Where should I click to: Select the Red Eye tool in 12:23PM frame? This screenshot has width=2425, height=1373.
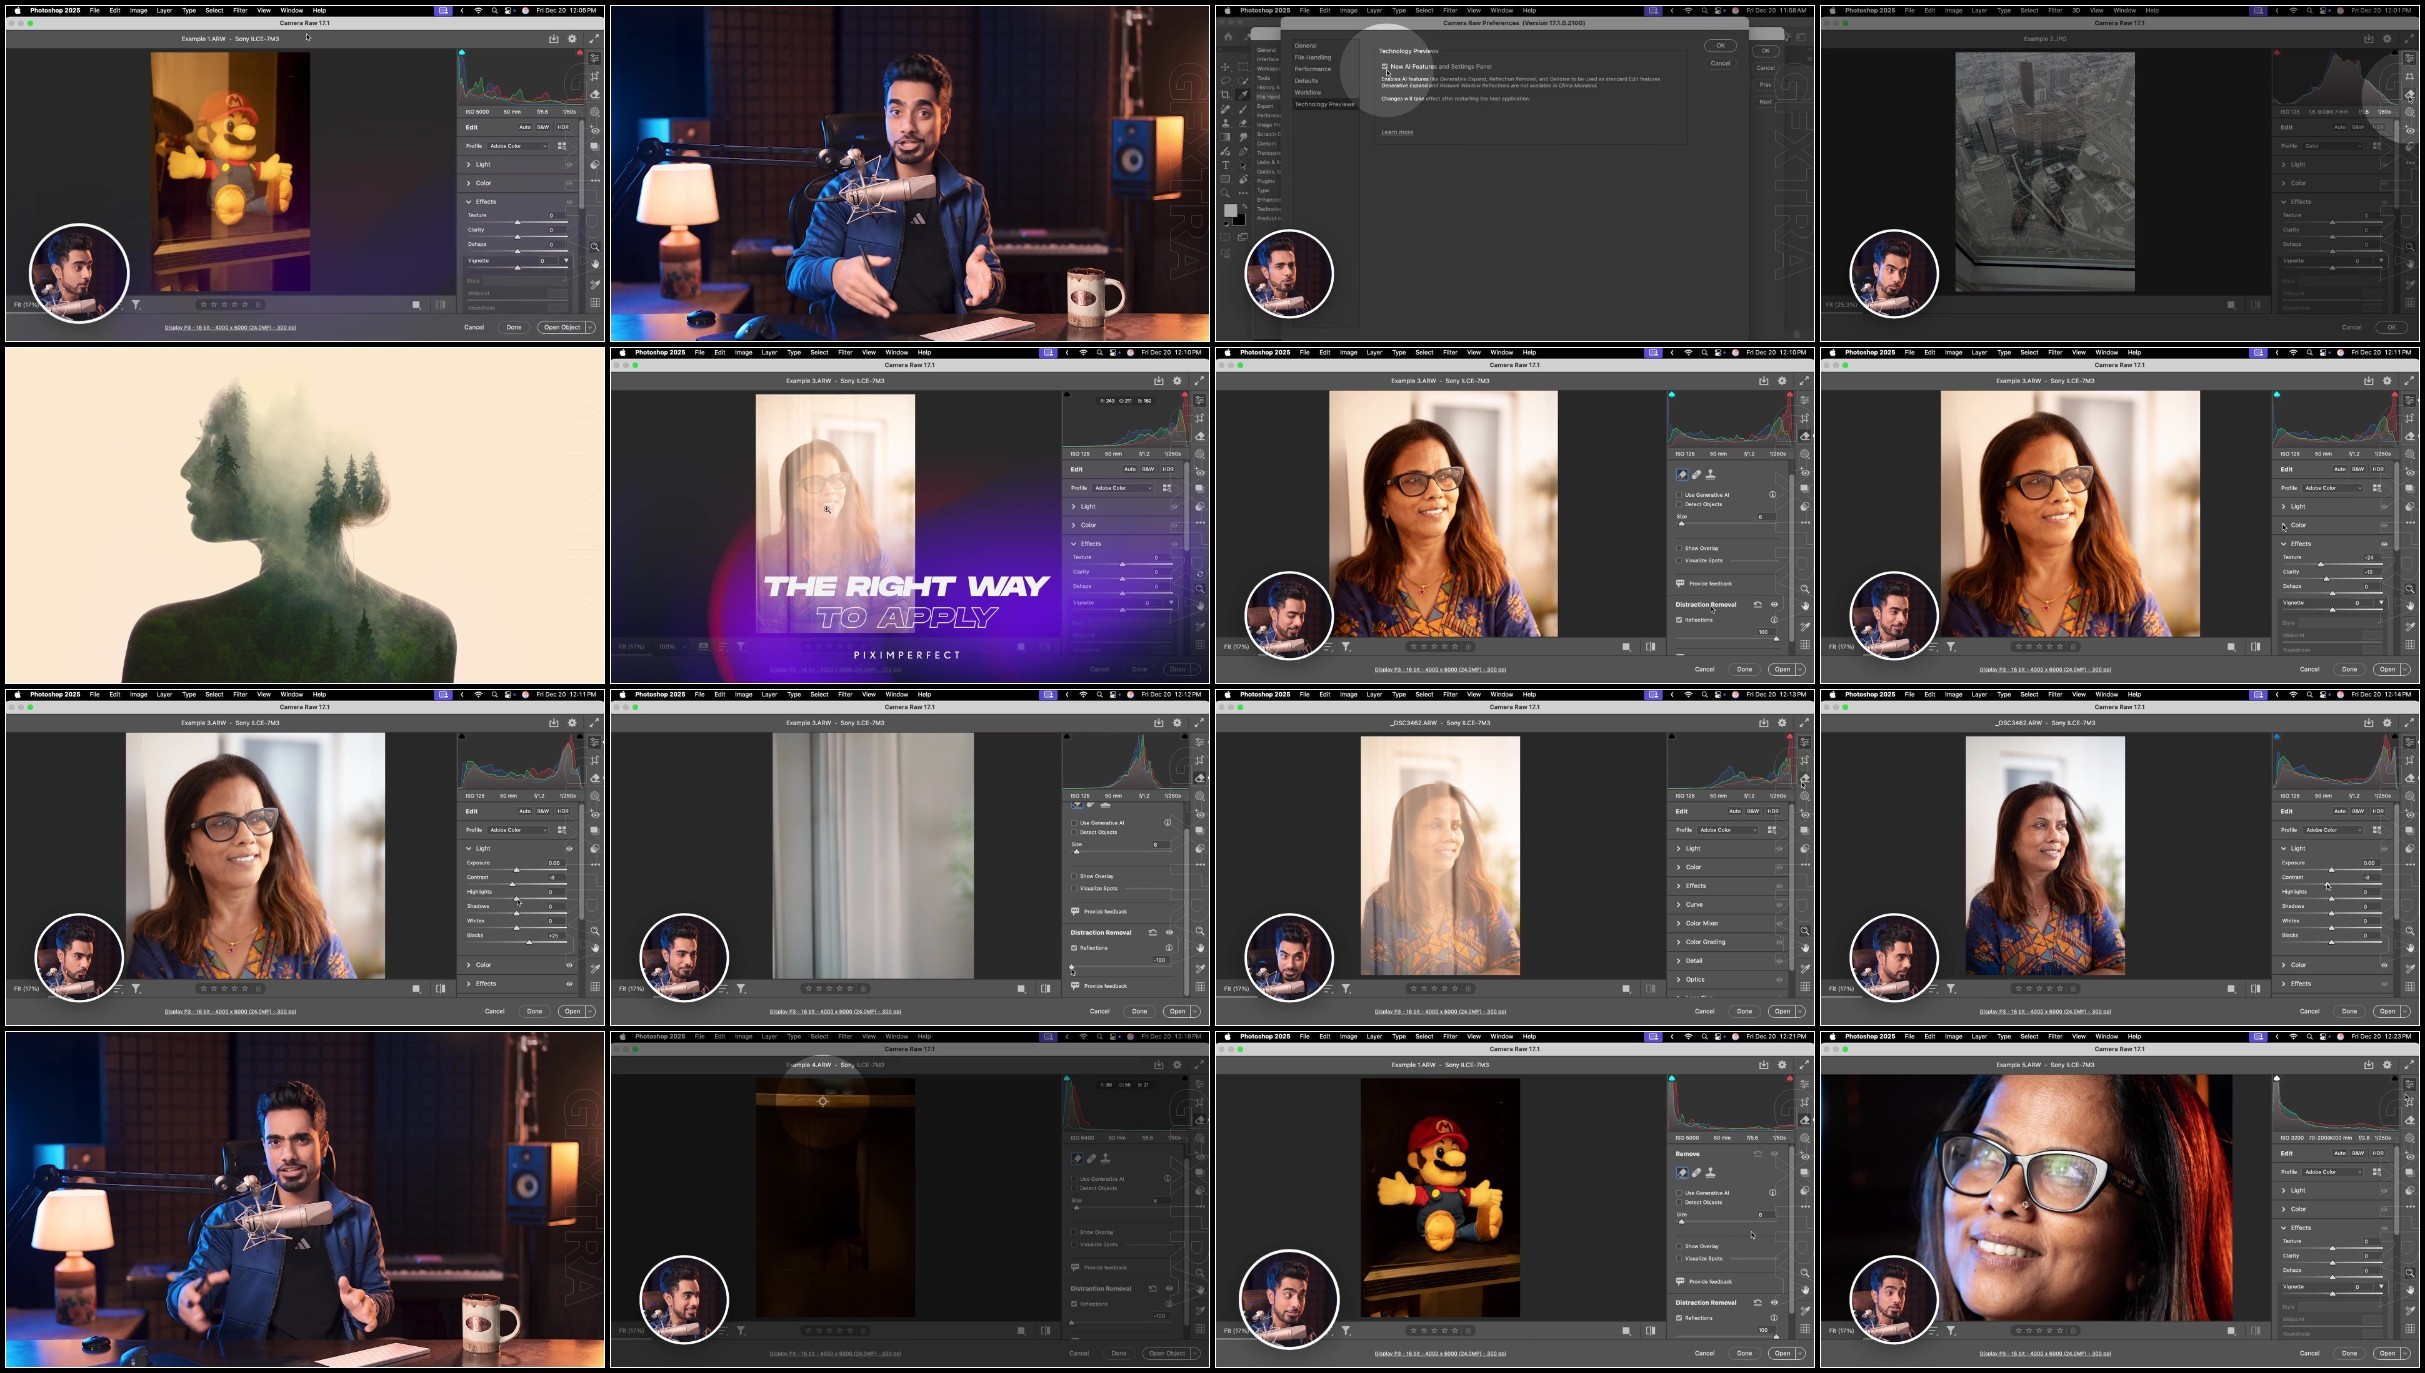point(2410,1156)
